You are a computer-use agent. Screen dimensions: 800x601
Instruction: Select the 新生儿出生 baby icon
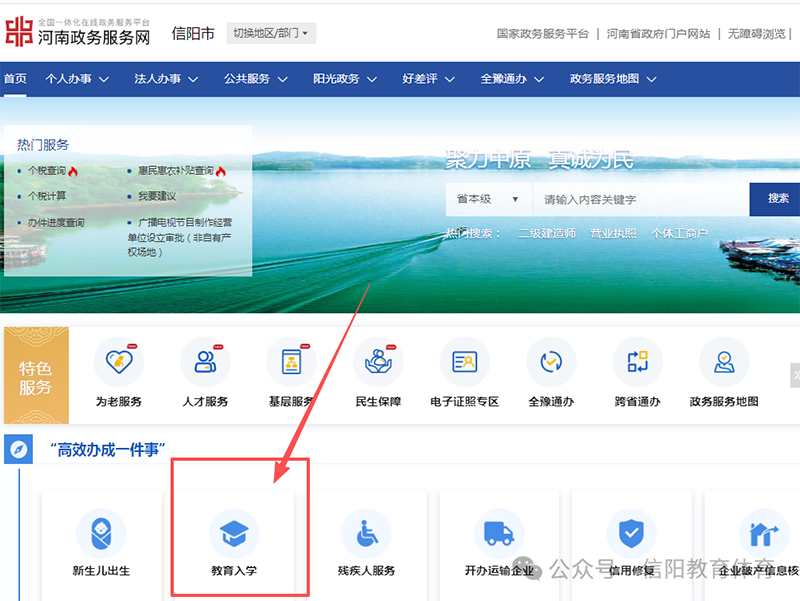(101, 534)
